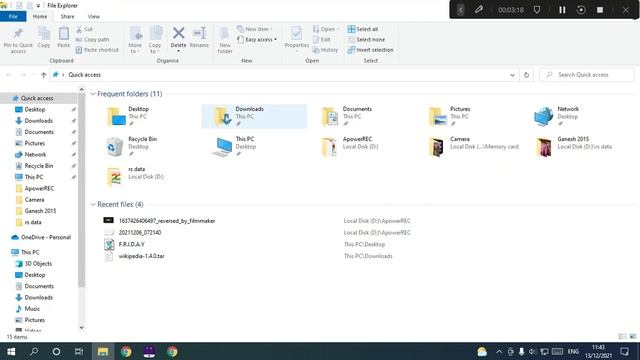Image resolution: width=640 pixels, height=360 pixels.
Task: Click navigation pane scroll down arrow
Action: click(x=81, y=327)
